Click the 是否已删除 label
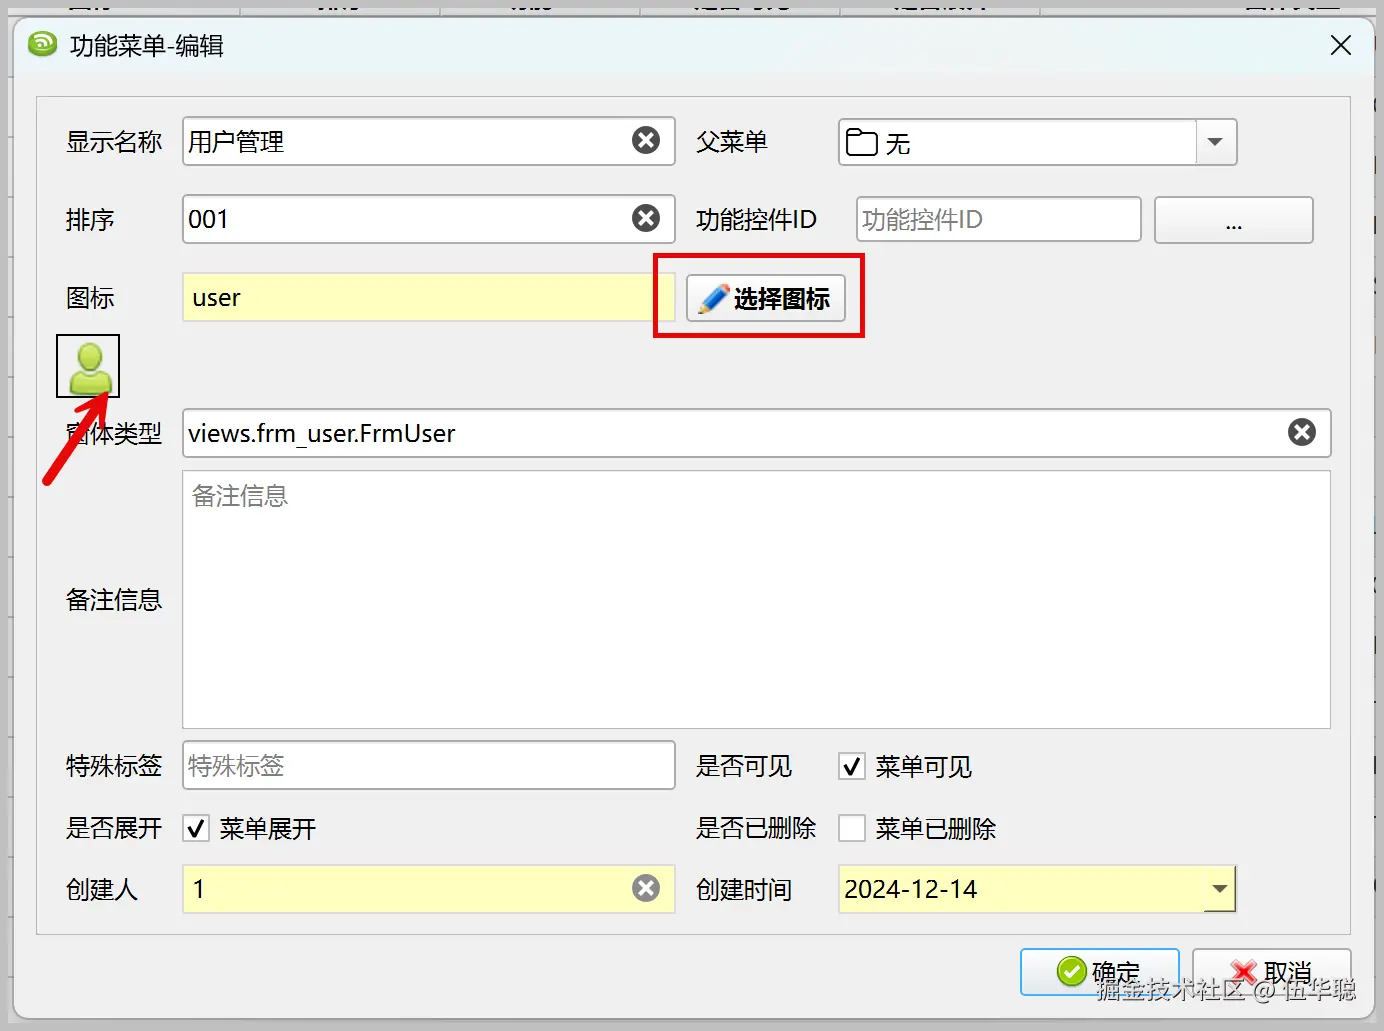This screenshot has width=1384, height=1031. coord(756,828)
